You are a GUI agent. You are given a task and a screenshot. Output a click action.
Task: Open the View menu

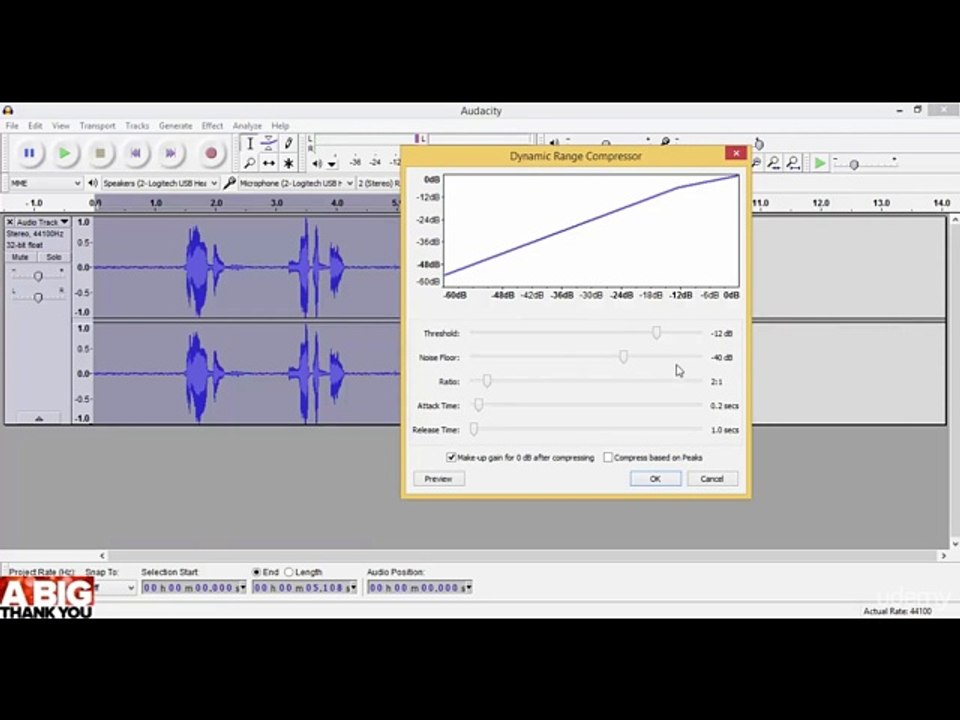[61, 126]
